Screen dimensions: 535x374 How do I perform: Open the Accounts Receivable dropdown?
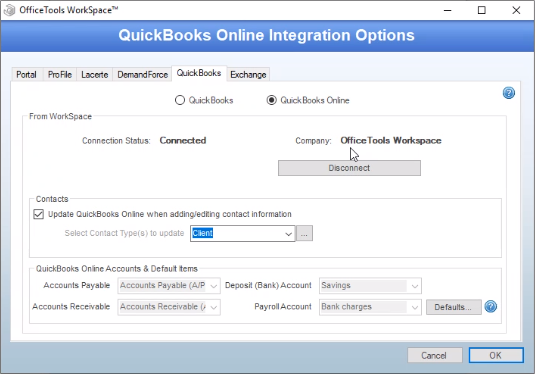click(169, 307)
